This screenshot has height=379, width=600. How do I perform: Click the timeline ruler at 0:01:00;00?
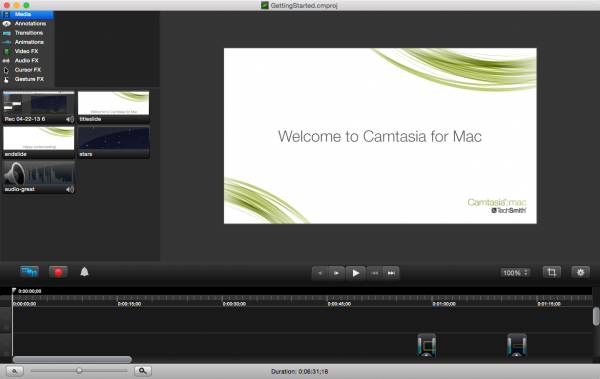(444, 304)
